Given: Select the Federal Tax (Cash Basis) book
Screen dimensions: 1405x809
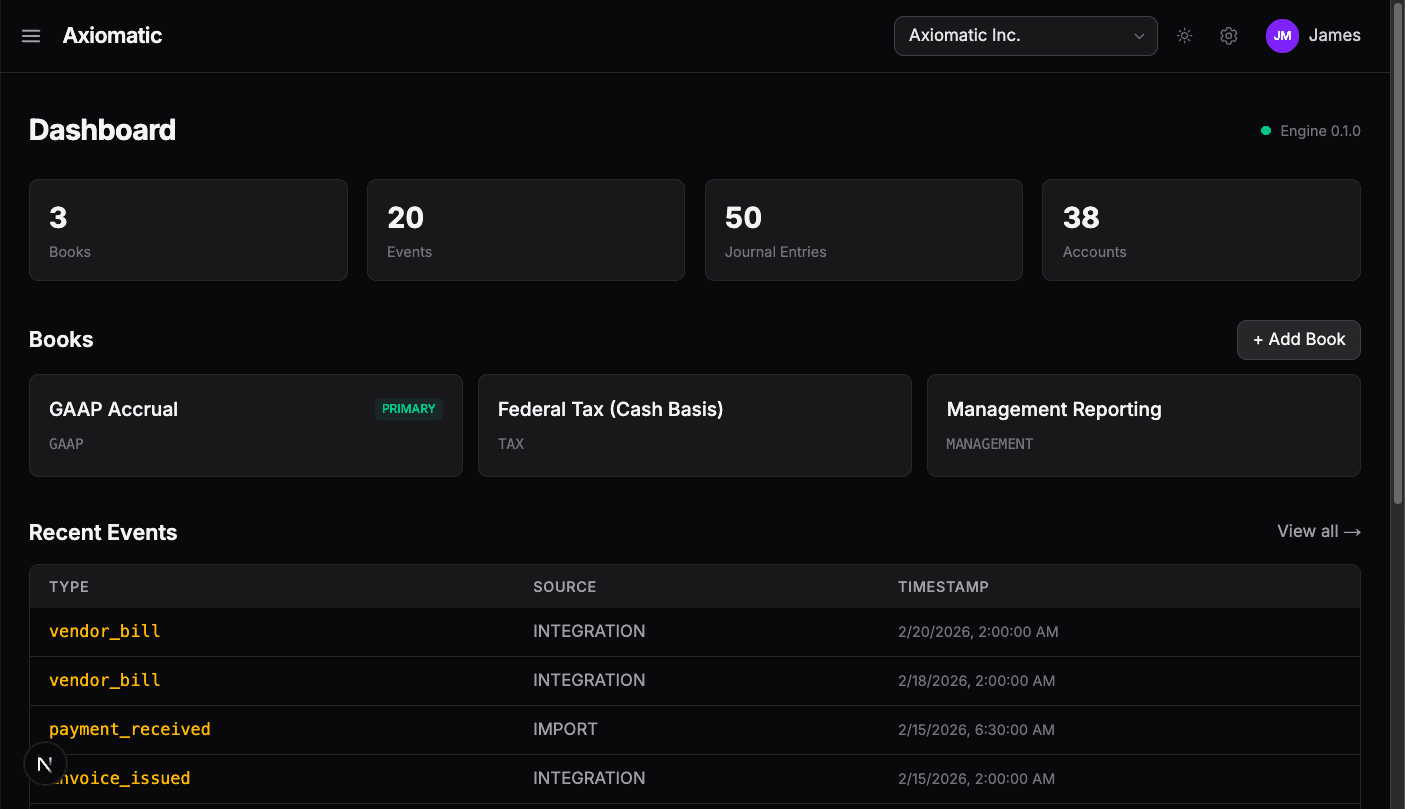Looking at the screenshot, I should pyautogui.click(x=694, y=425).
